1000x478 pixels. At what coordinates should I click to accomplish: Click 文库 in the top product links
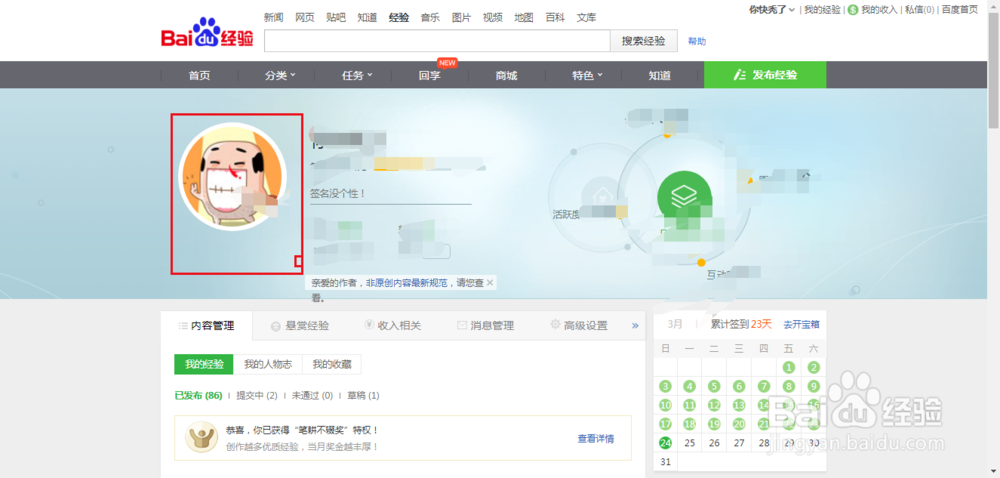coord(586,18)
